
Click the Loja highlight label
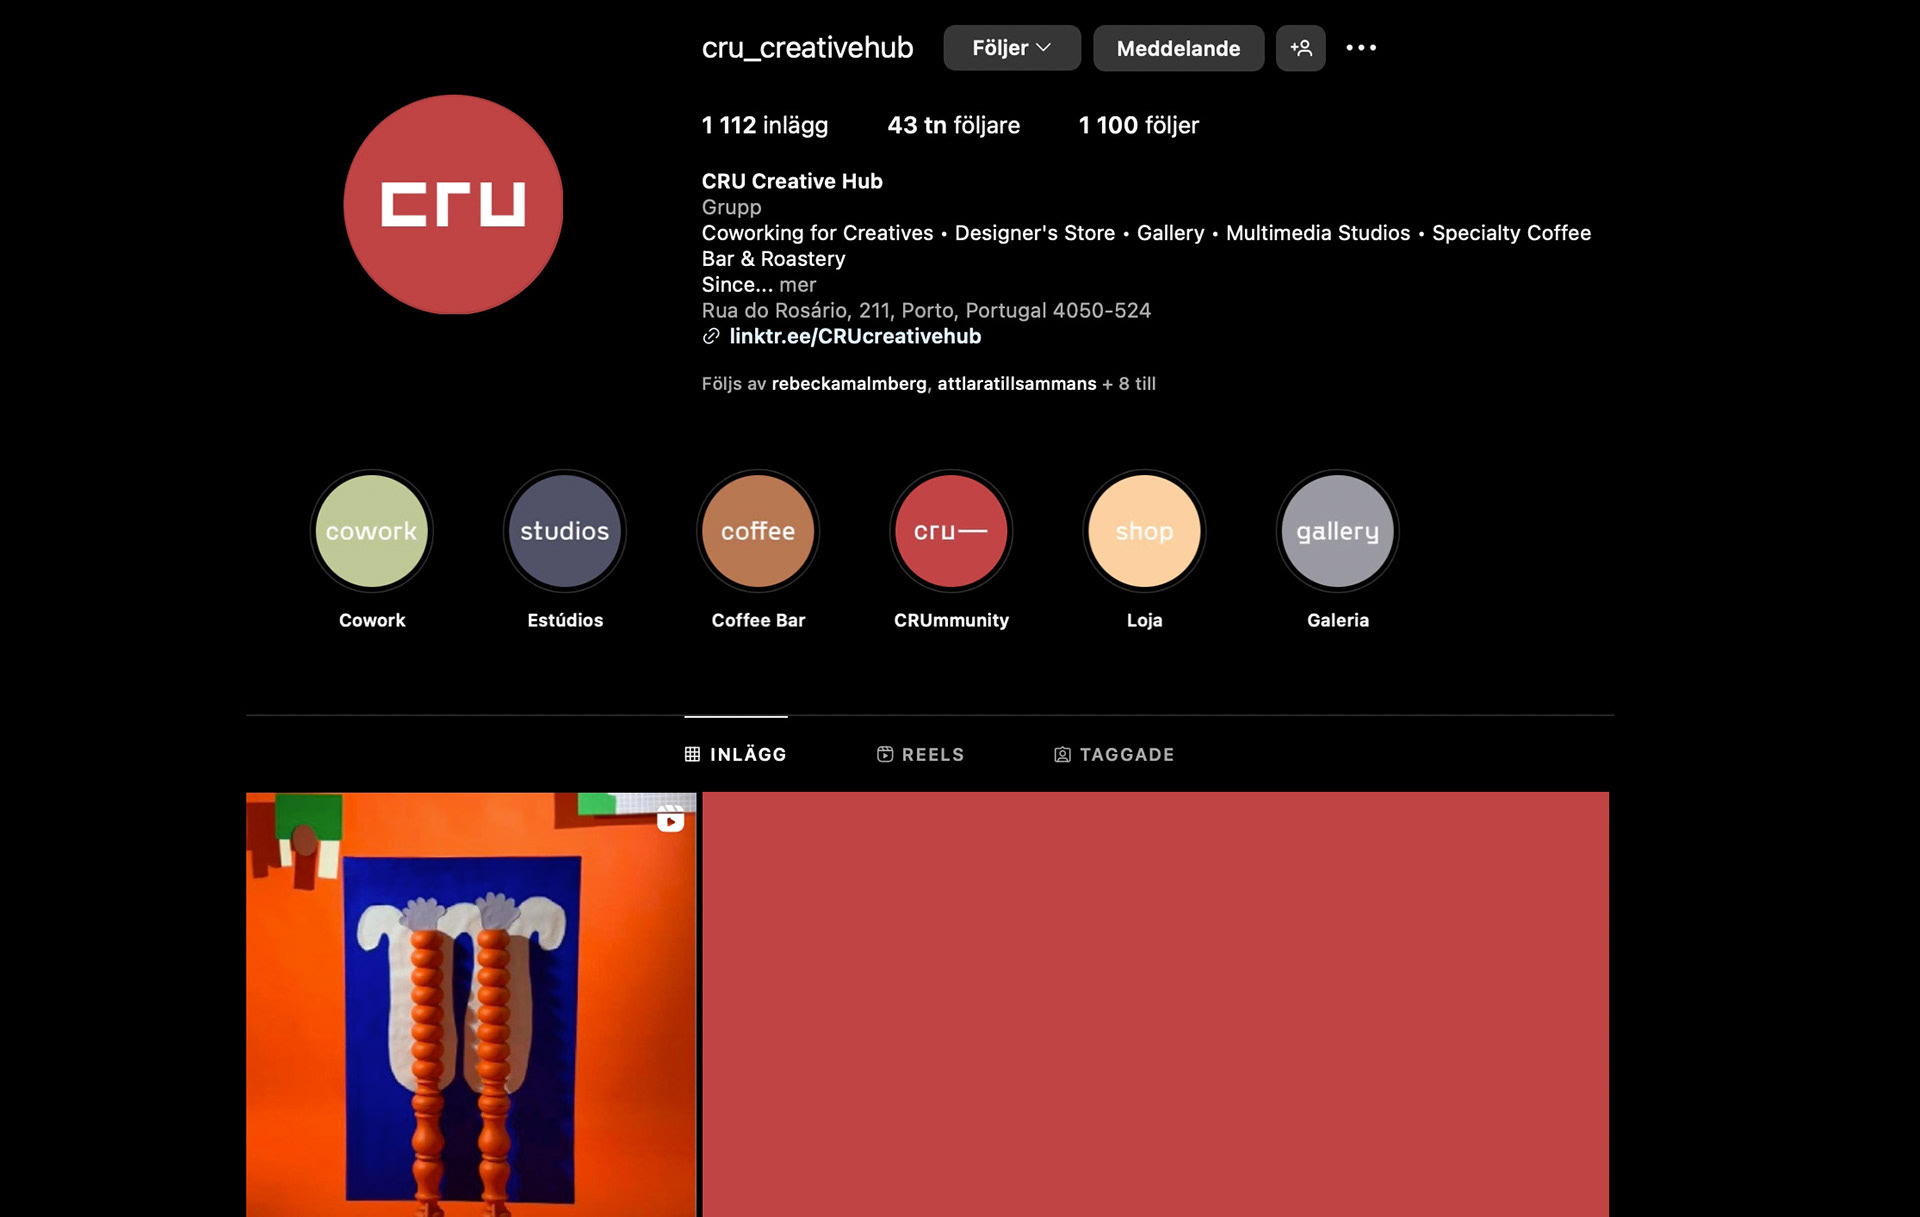1144,620
